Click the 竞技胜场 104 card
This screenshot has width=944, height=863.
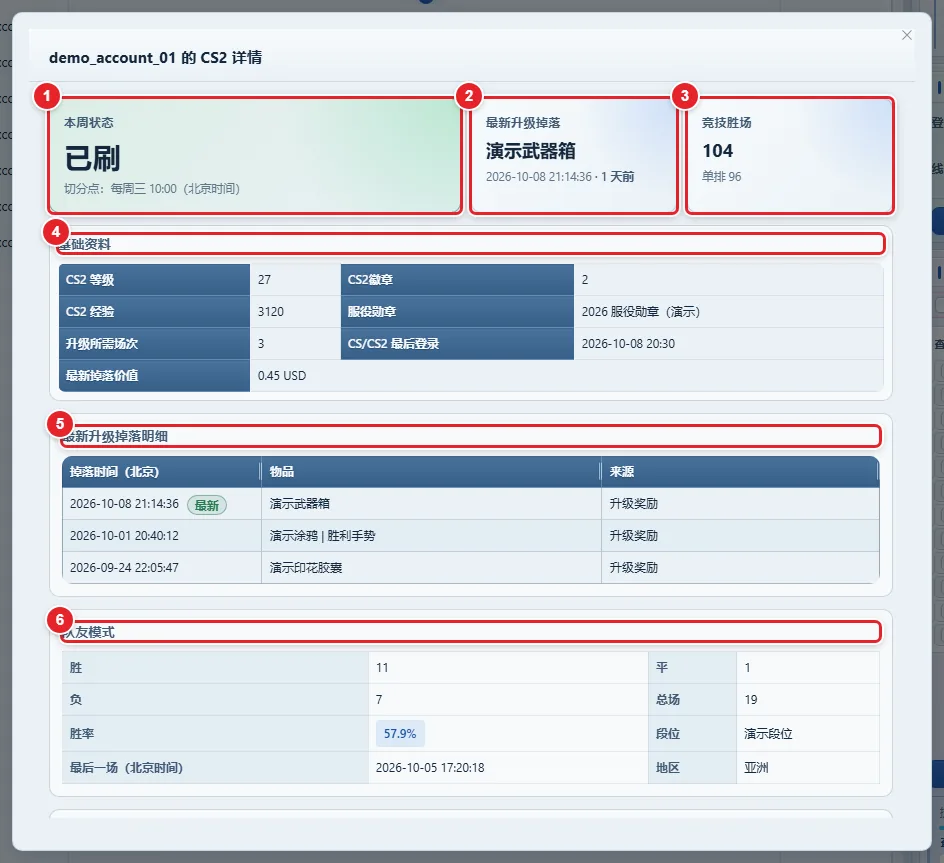click(790, 155)
